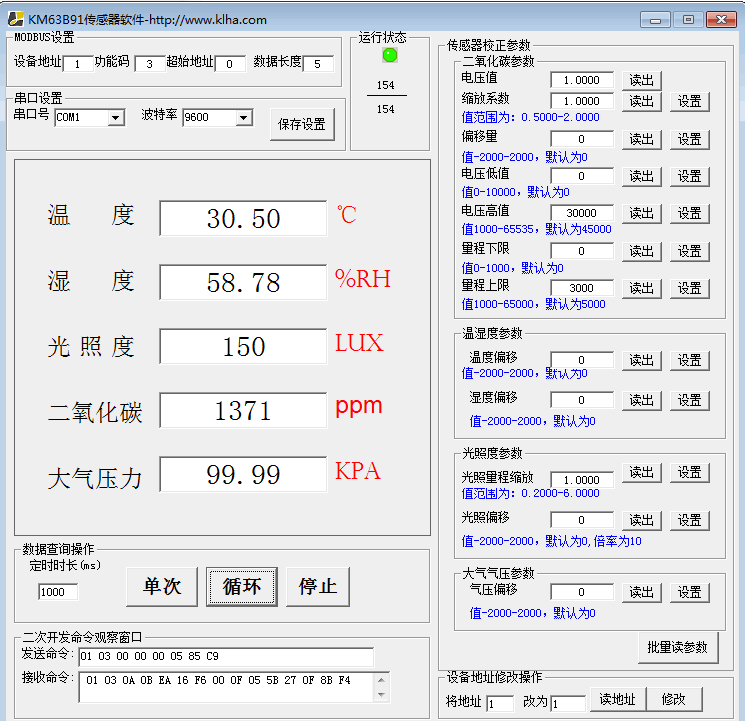Click the 二氧化碳 value 1371 display

coord(243,411)
